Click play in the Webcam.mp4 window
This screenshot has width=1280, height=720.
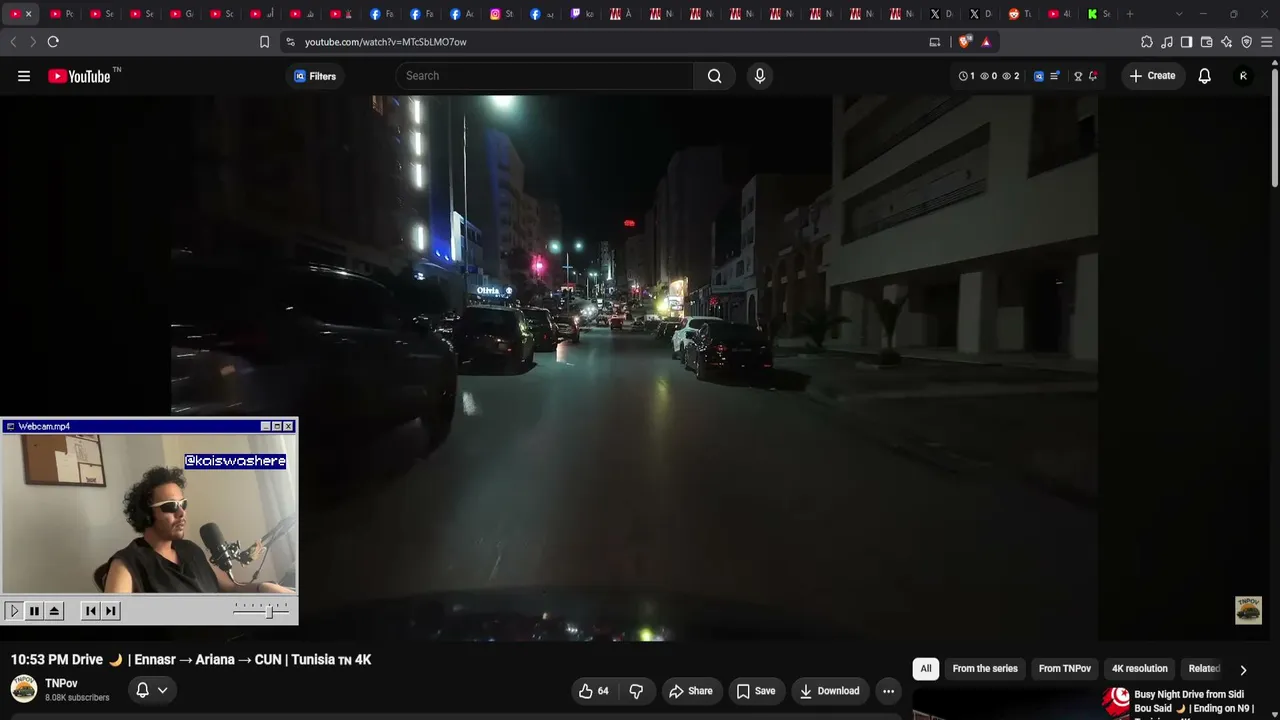pyautogui.click(x=14, y=611)
